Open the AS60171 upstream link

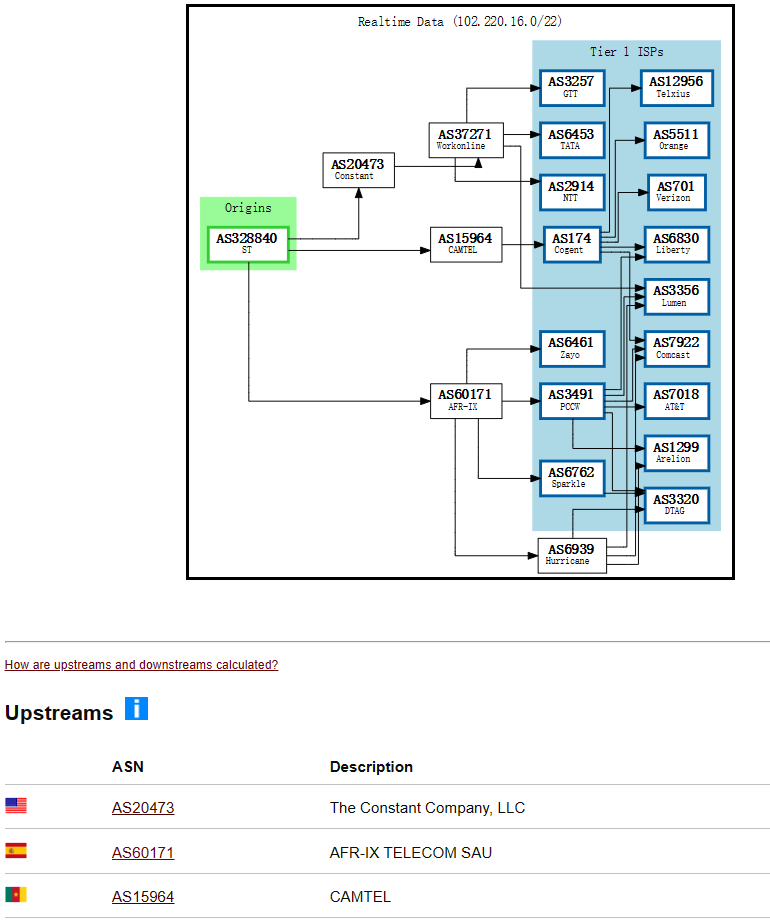click(142, 853)
